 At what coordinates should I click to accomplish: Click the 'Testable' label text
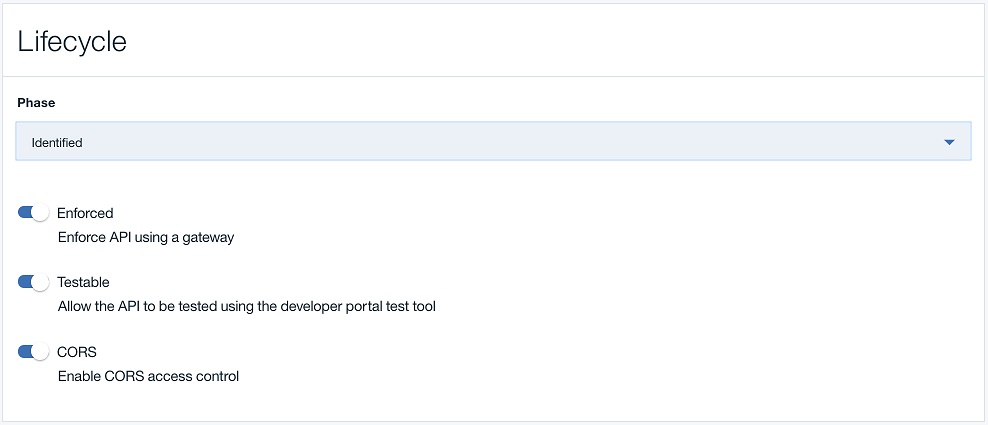(x=83, y=282)
